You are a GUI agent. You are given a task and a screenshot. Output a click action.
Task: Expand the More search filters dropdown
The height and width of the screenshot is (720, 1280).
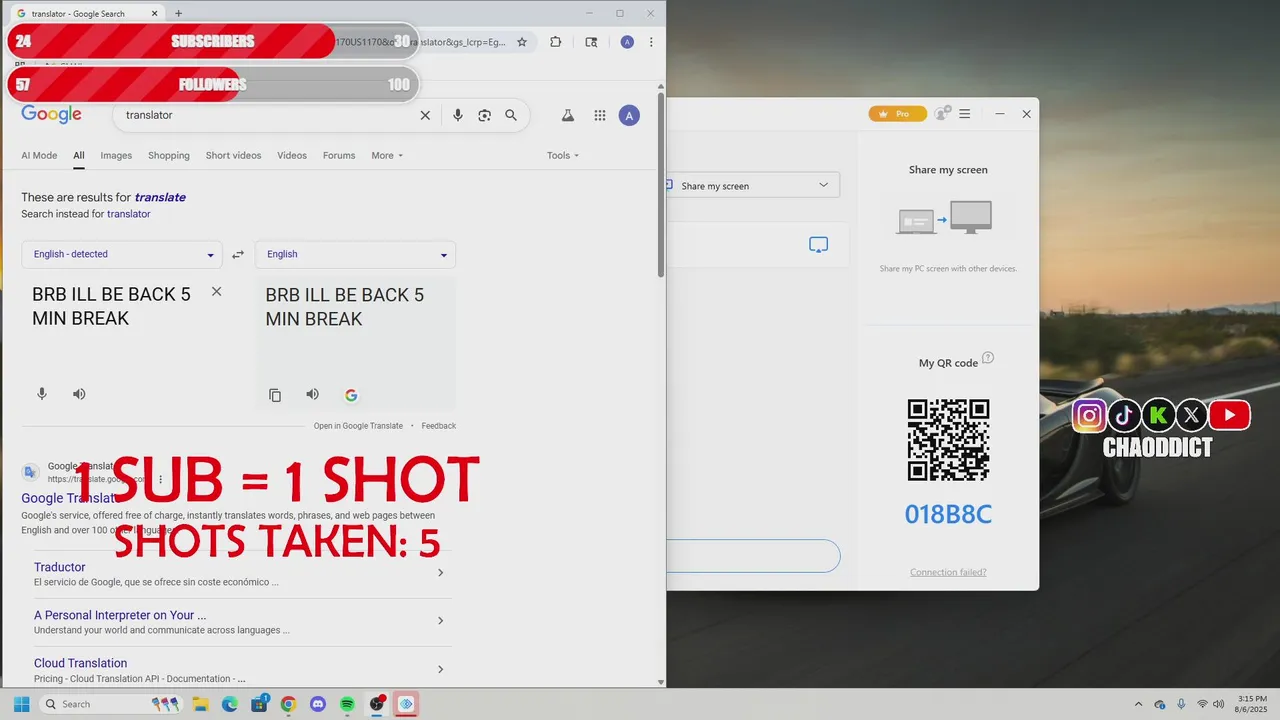[387, 155]
